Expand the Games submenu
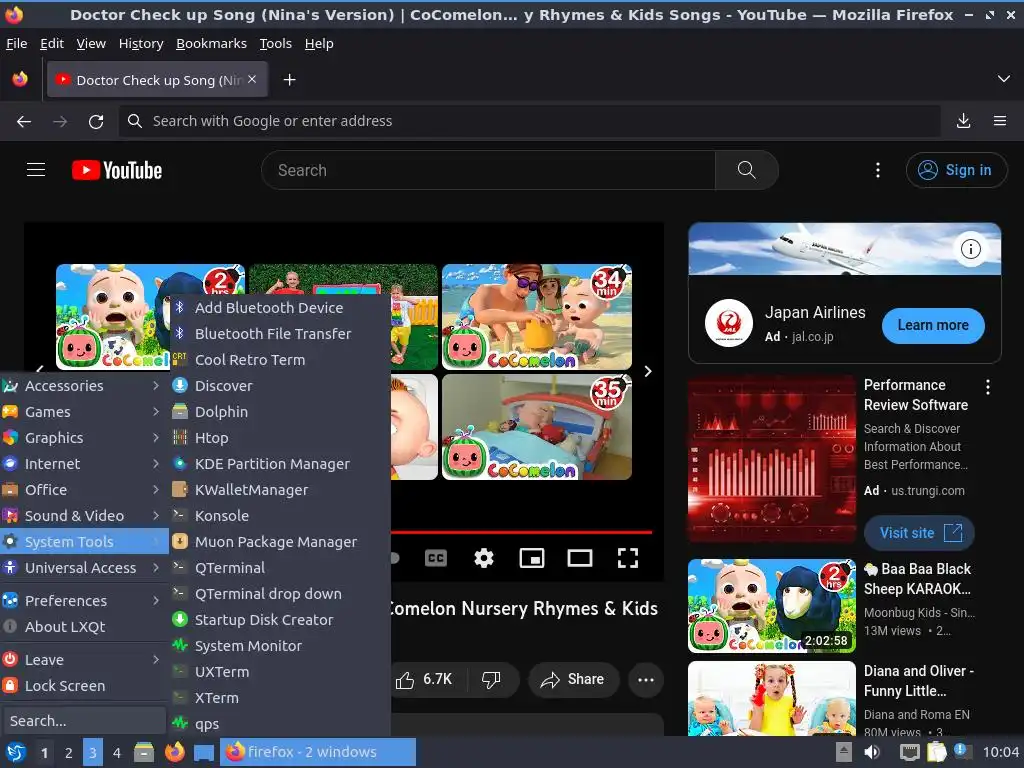 (84, 411)
